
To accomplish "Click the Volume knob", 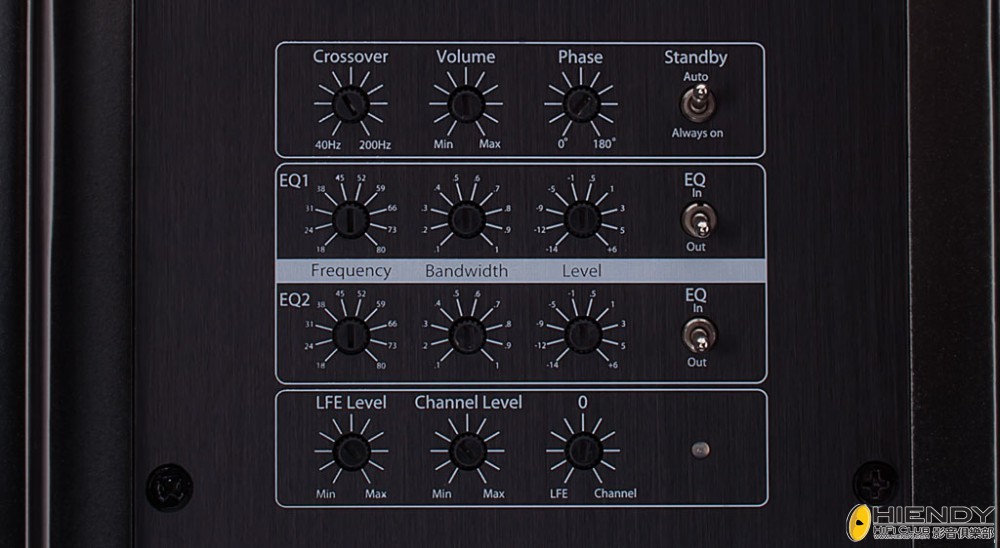I will (465, 104).
